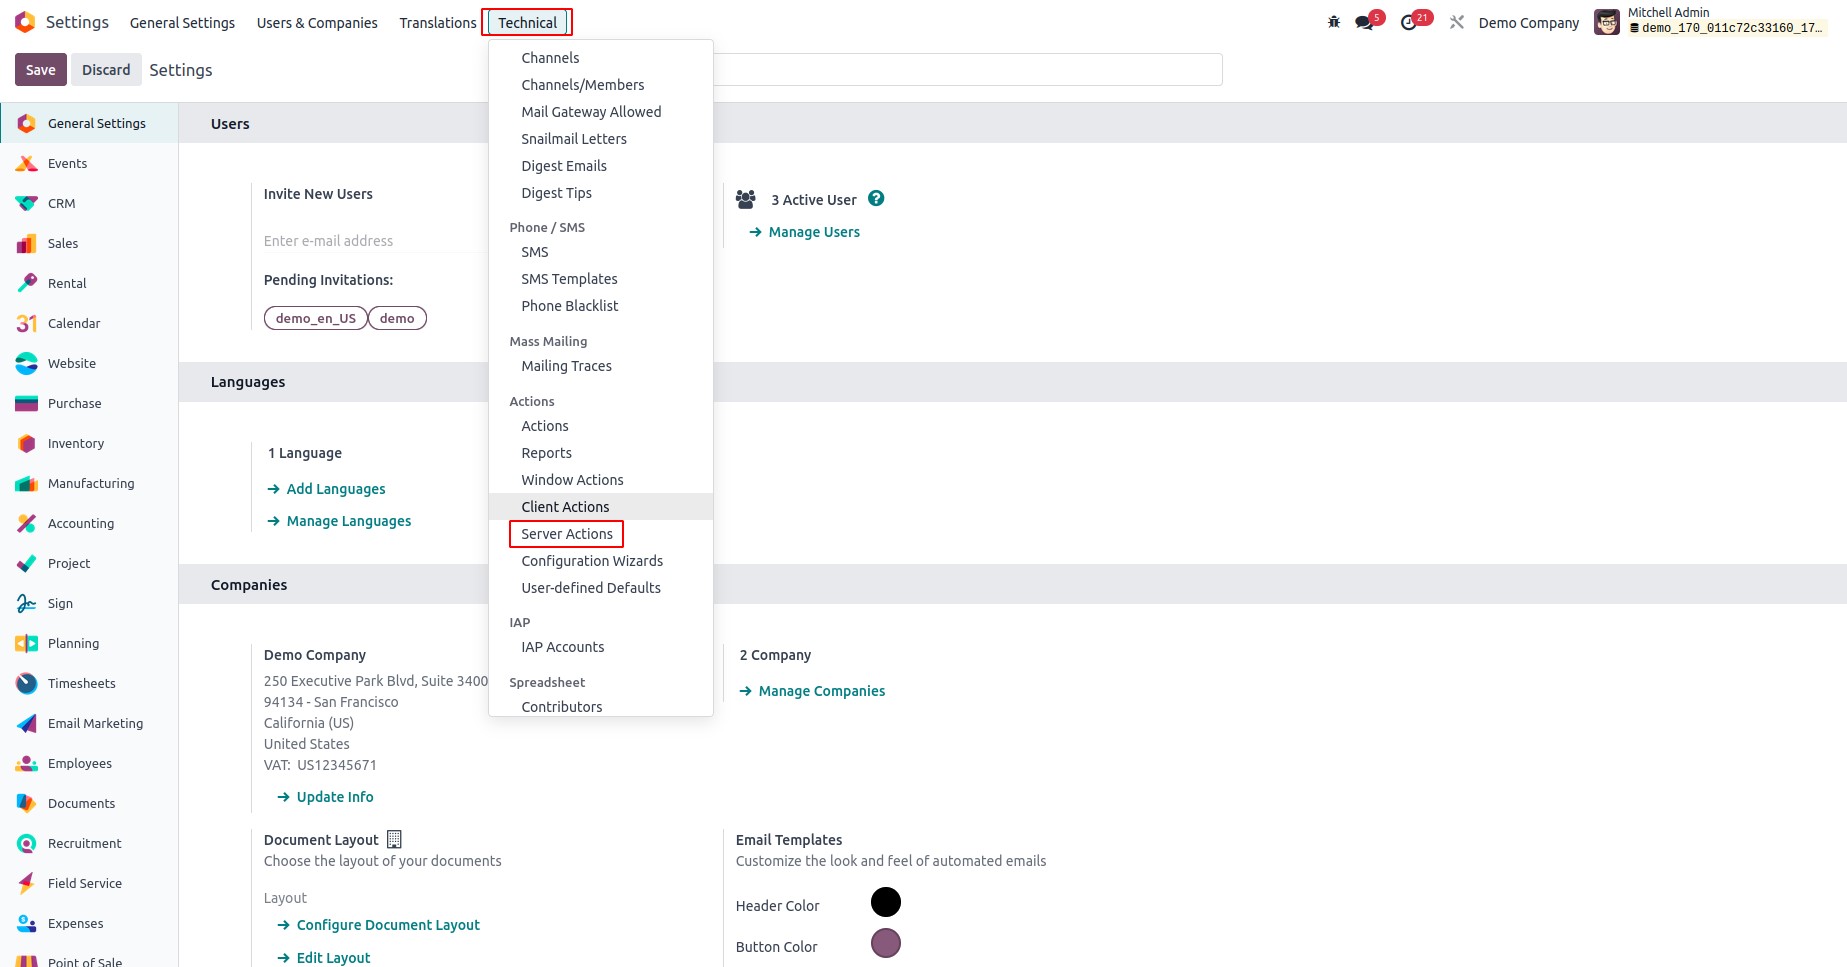Viewport: 1847px width, 967px height.
Task: Open the conversations chat icon
Action: tap(1365, 22)
